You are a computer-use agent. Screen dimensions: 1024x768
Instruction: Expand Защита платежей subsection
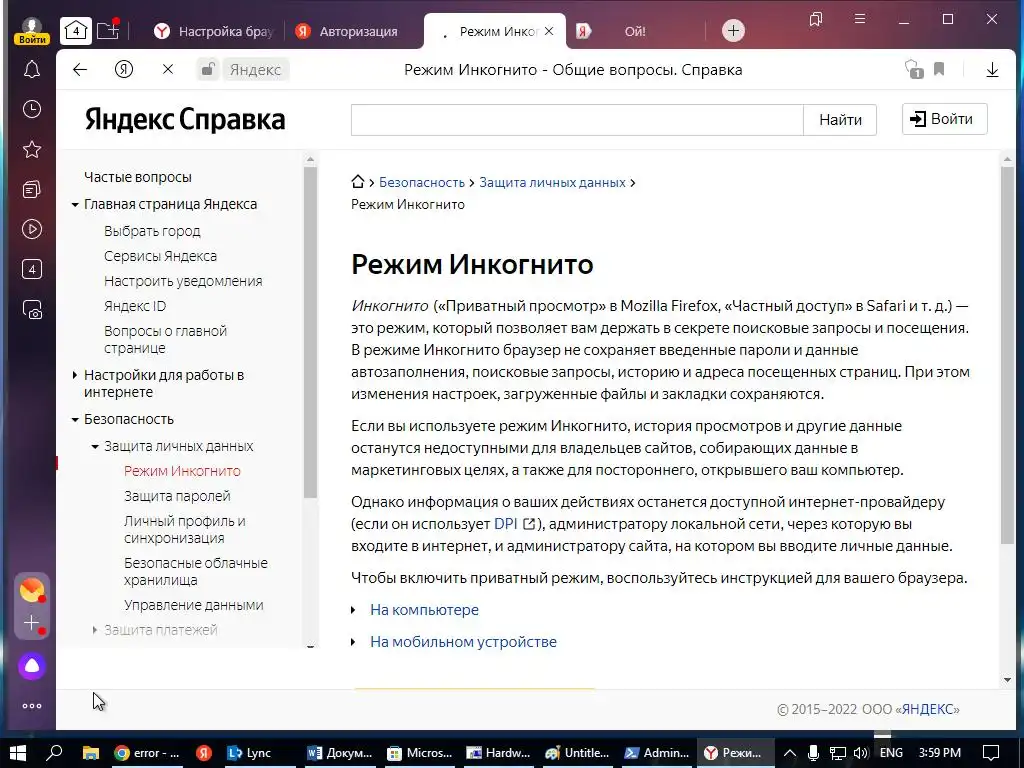pyautogui.click(x=95, y=630)
